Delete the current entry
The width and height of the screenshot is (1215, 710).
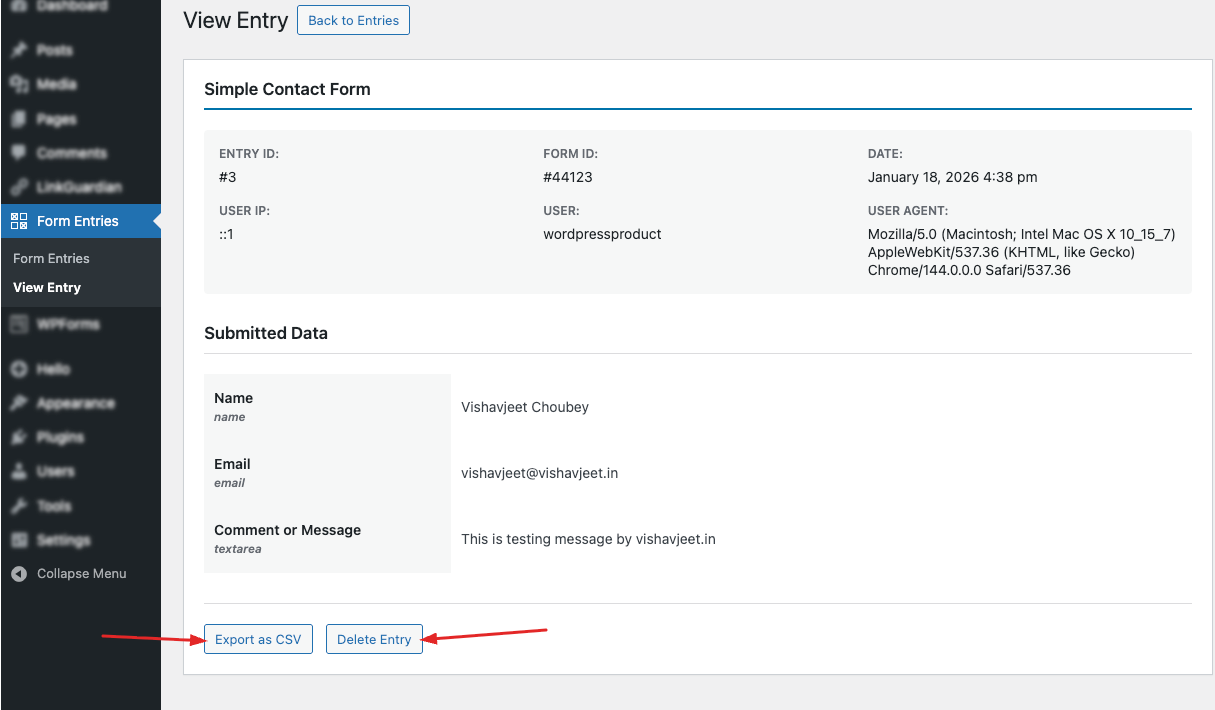[374, 638]
